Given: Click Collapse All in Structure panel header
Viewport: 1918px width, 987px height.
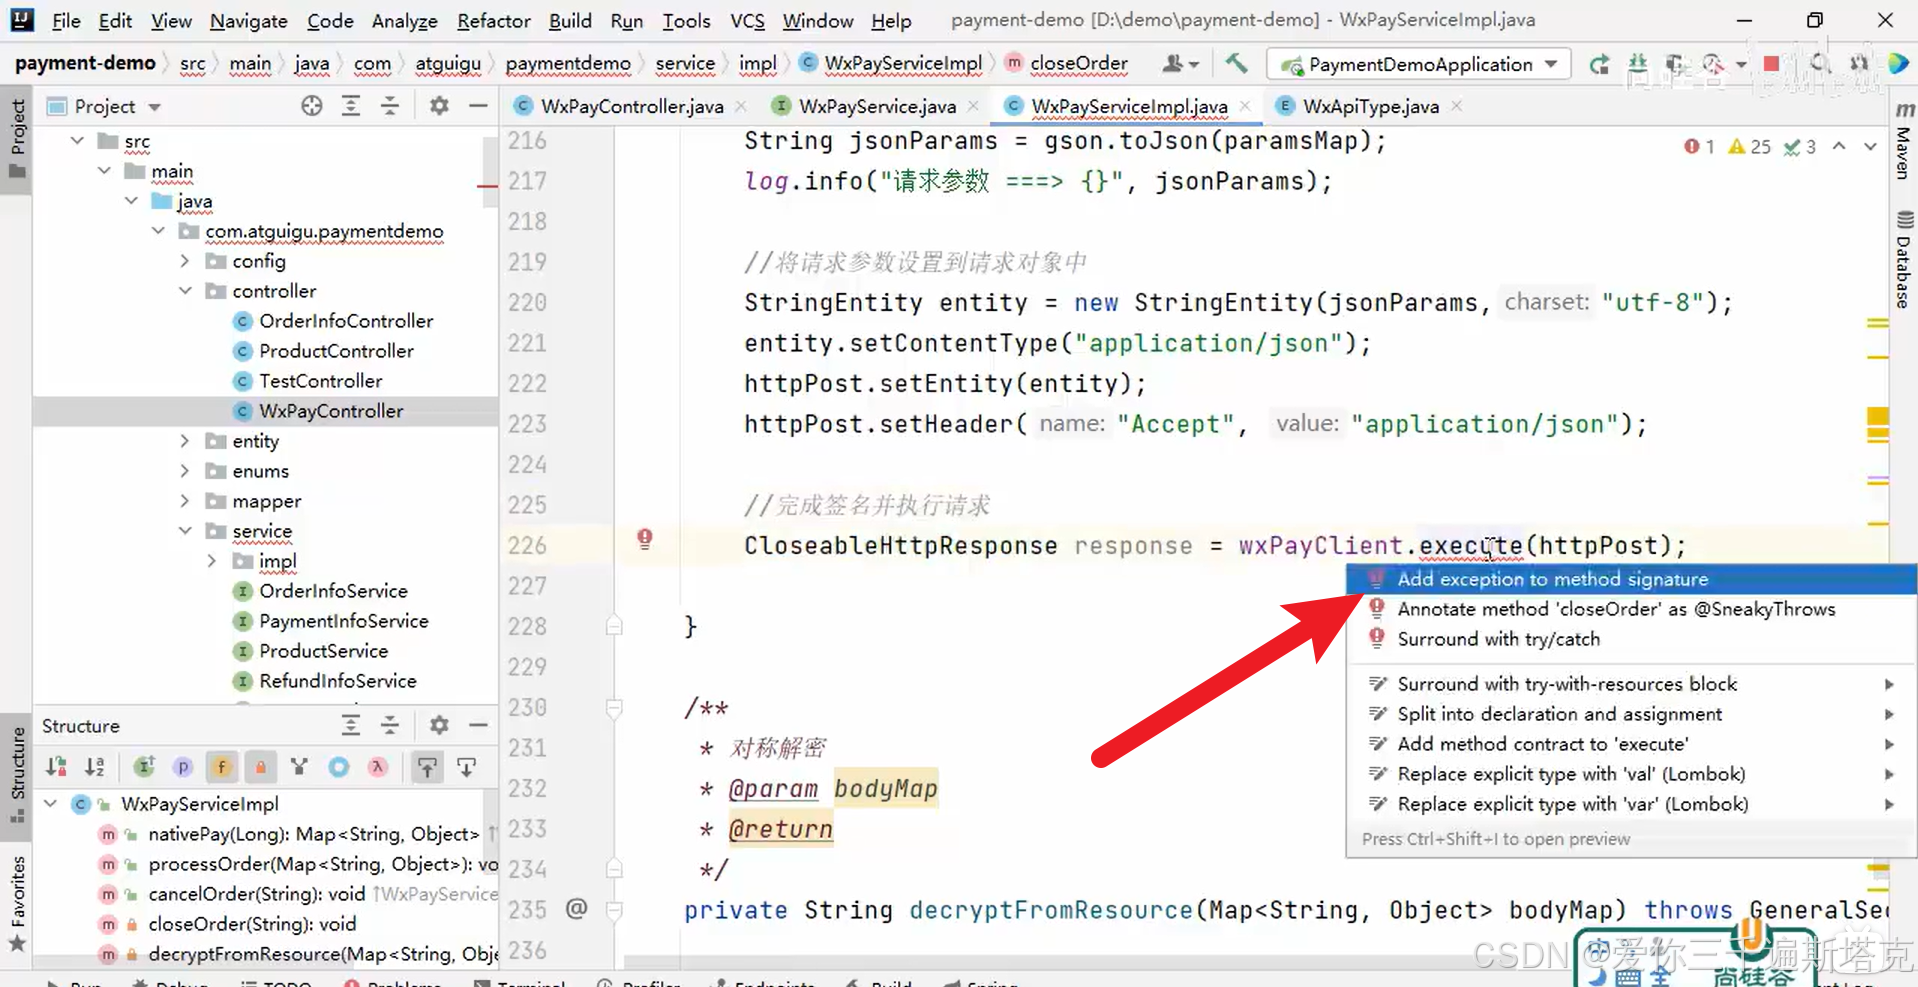Looking at the screenshot, I should tap(390, 725).
